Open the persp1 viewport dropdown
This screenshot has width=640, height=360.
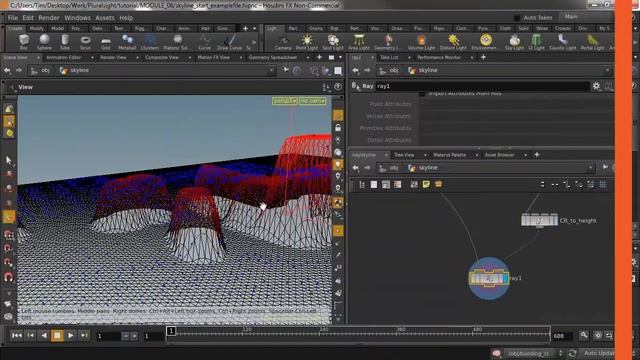pyautogui.click(x=284, y=100)
